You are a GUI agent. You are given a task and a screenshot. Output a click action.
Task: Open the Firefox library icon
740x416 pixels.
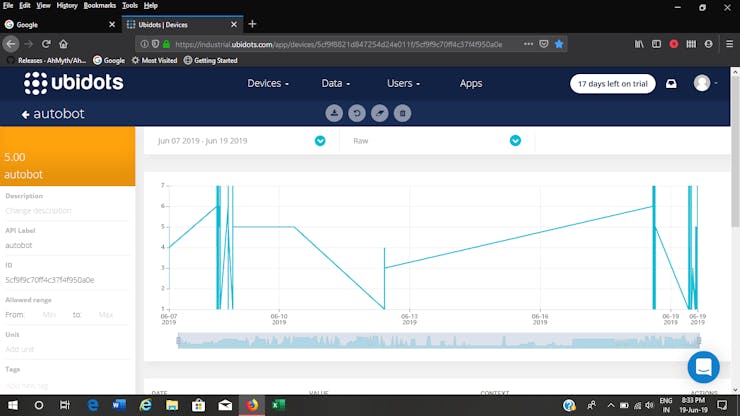pos(639,44)
